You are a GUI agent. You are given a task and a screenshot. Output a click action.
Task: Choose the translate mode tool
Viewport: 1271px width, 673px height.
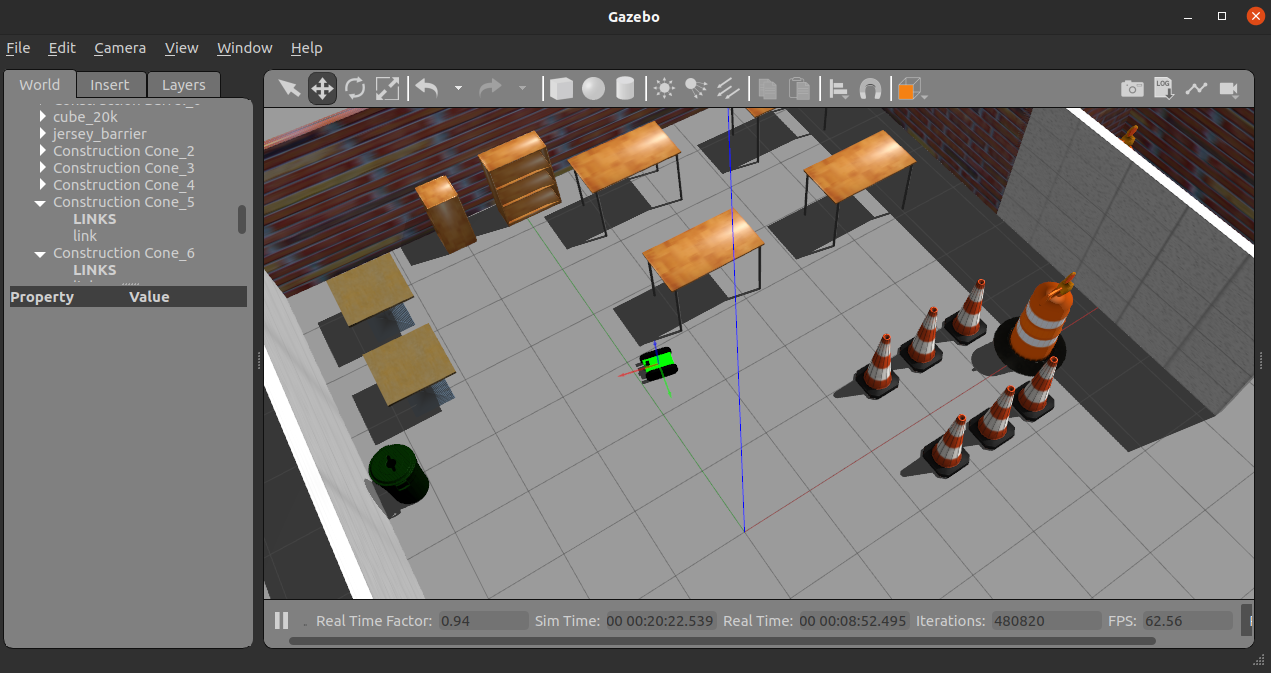[x=322, y=88]
